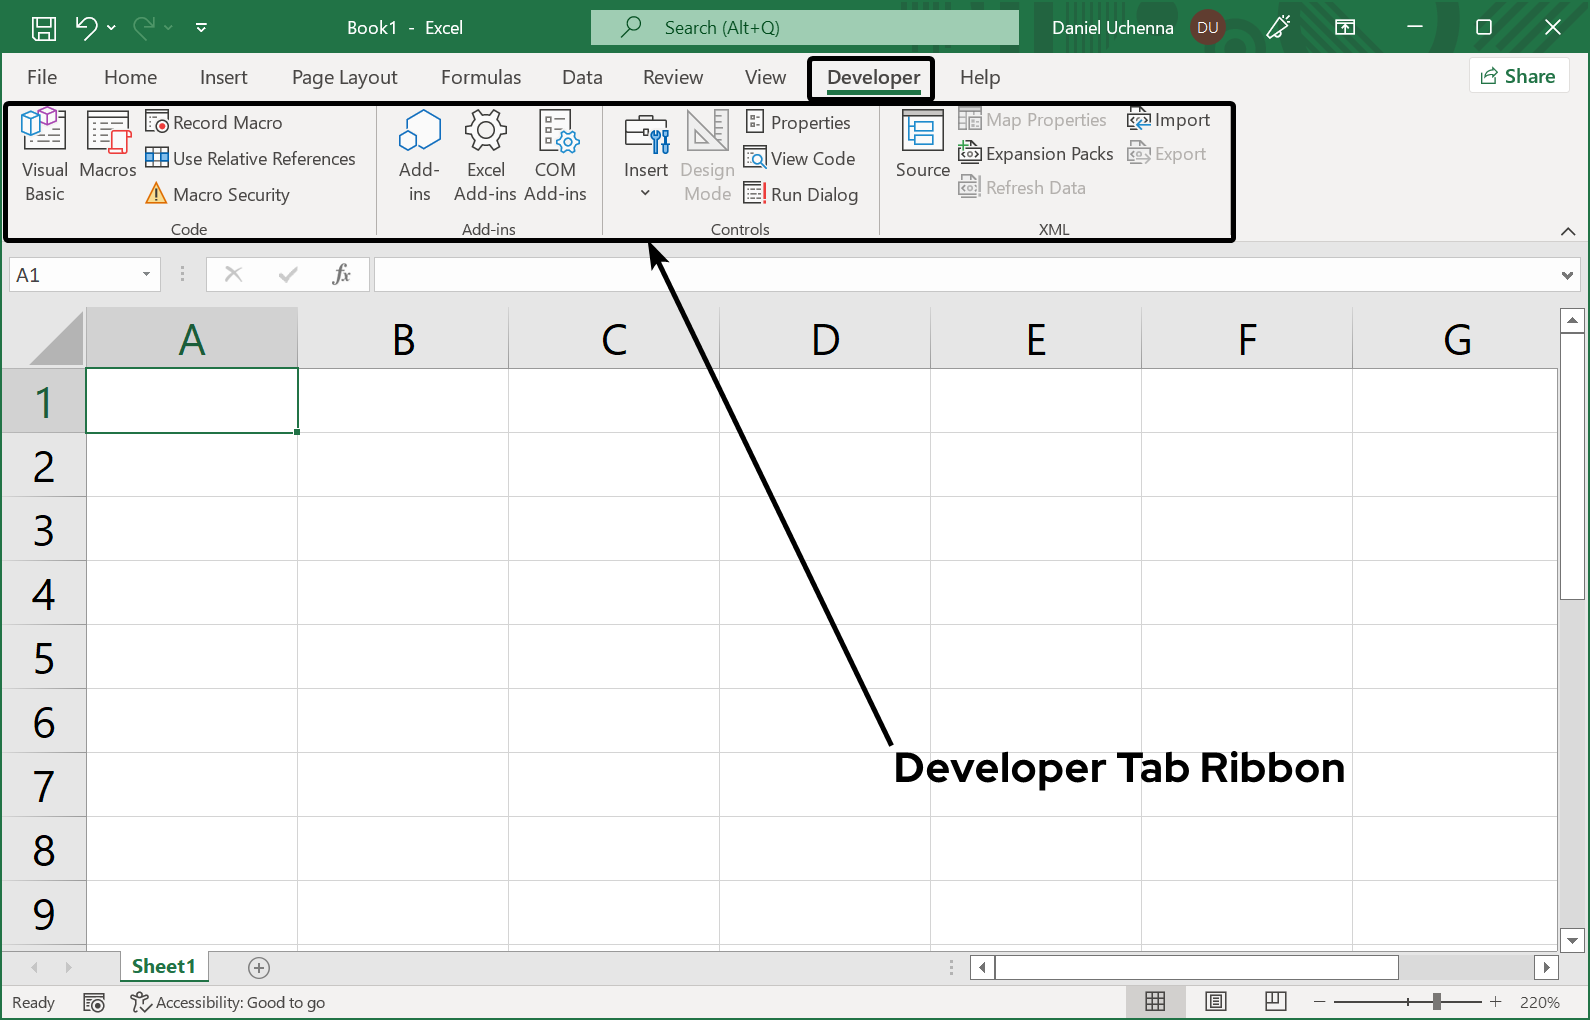Add a new sheet with plus button
This screenshot has height=1020, width=1590.
tap(259, 967)
